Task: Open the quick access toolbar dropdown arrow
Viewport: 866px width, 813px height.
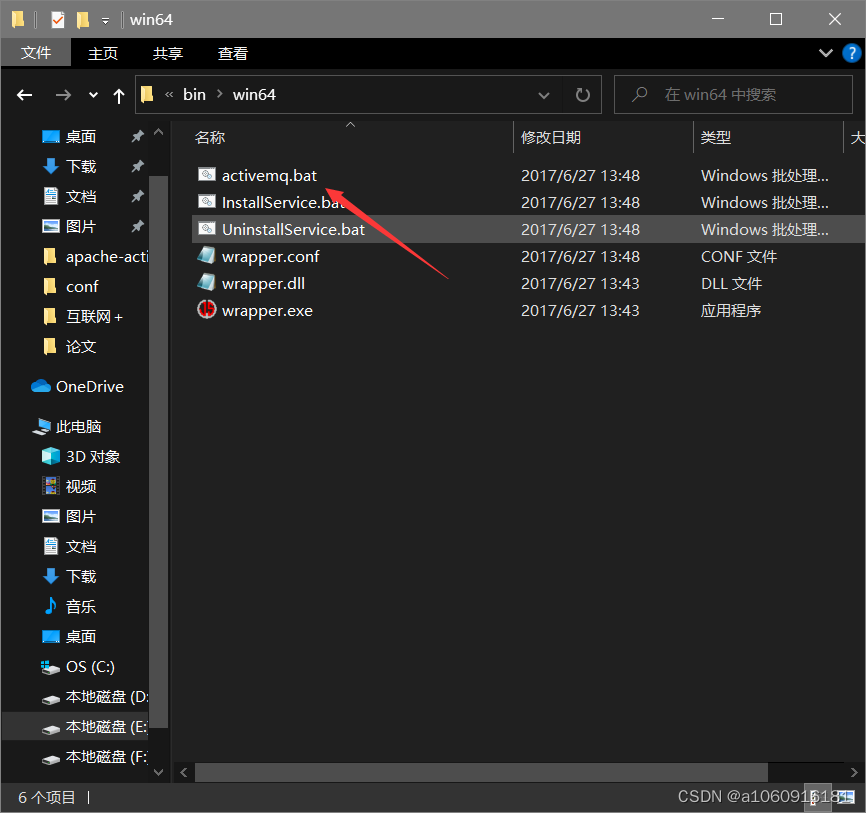Action: [104, 19]
